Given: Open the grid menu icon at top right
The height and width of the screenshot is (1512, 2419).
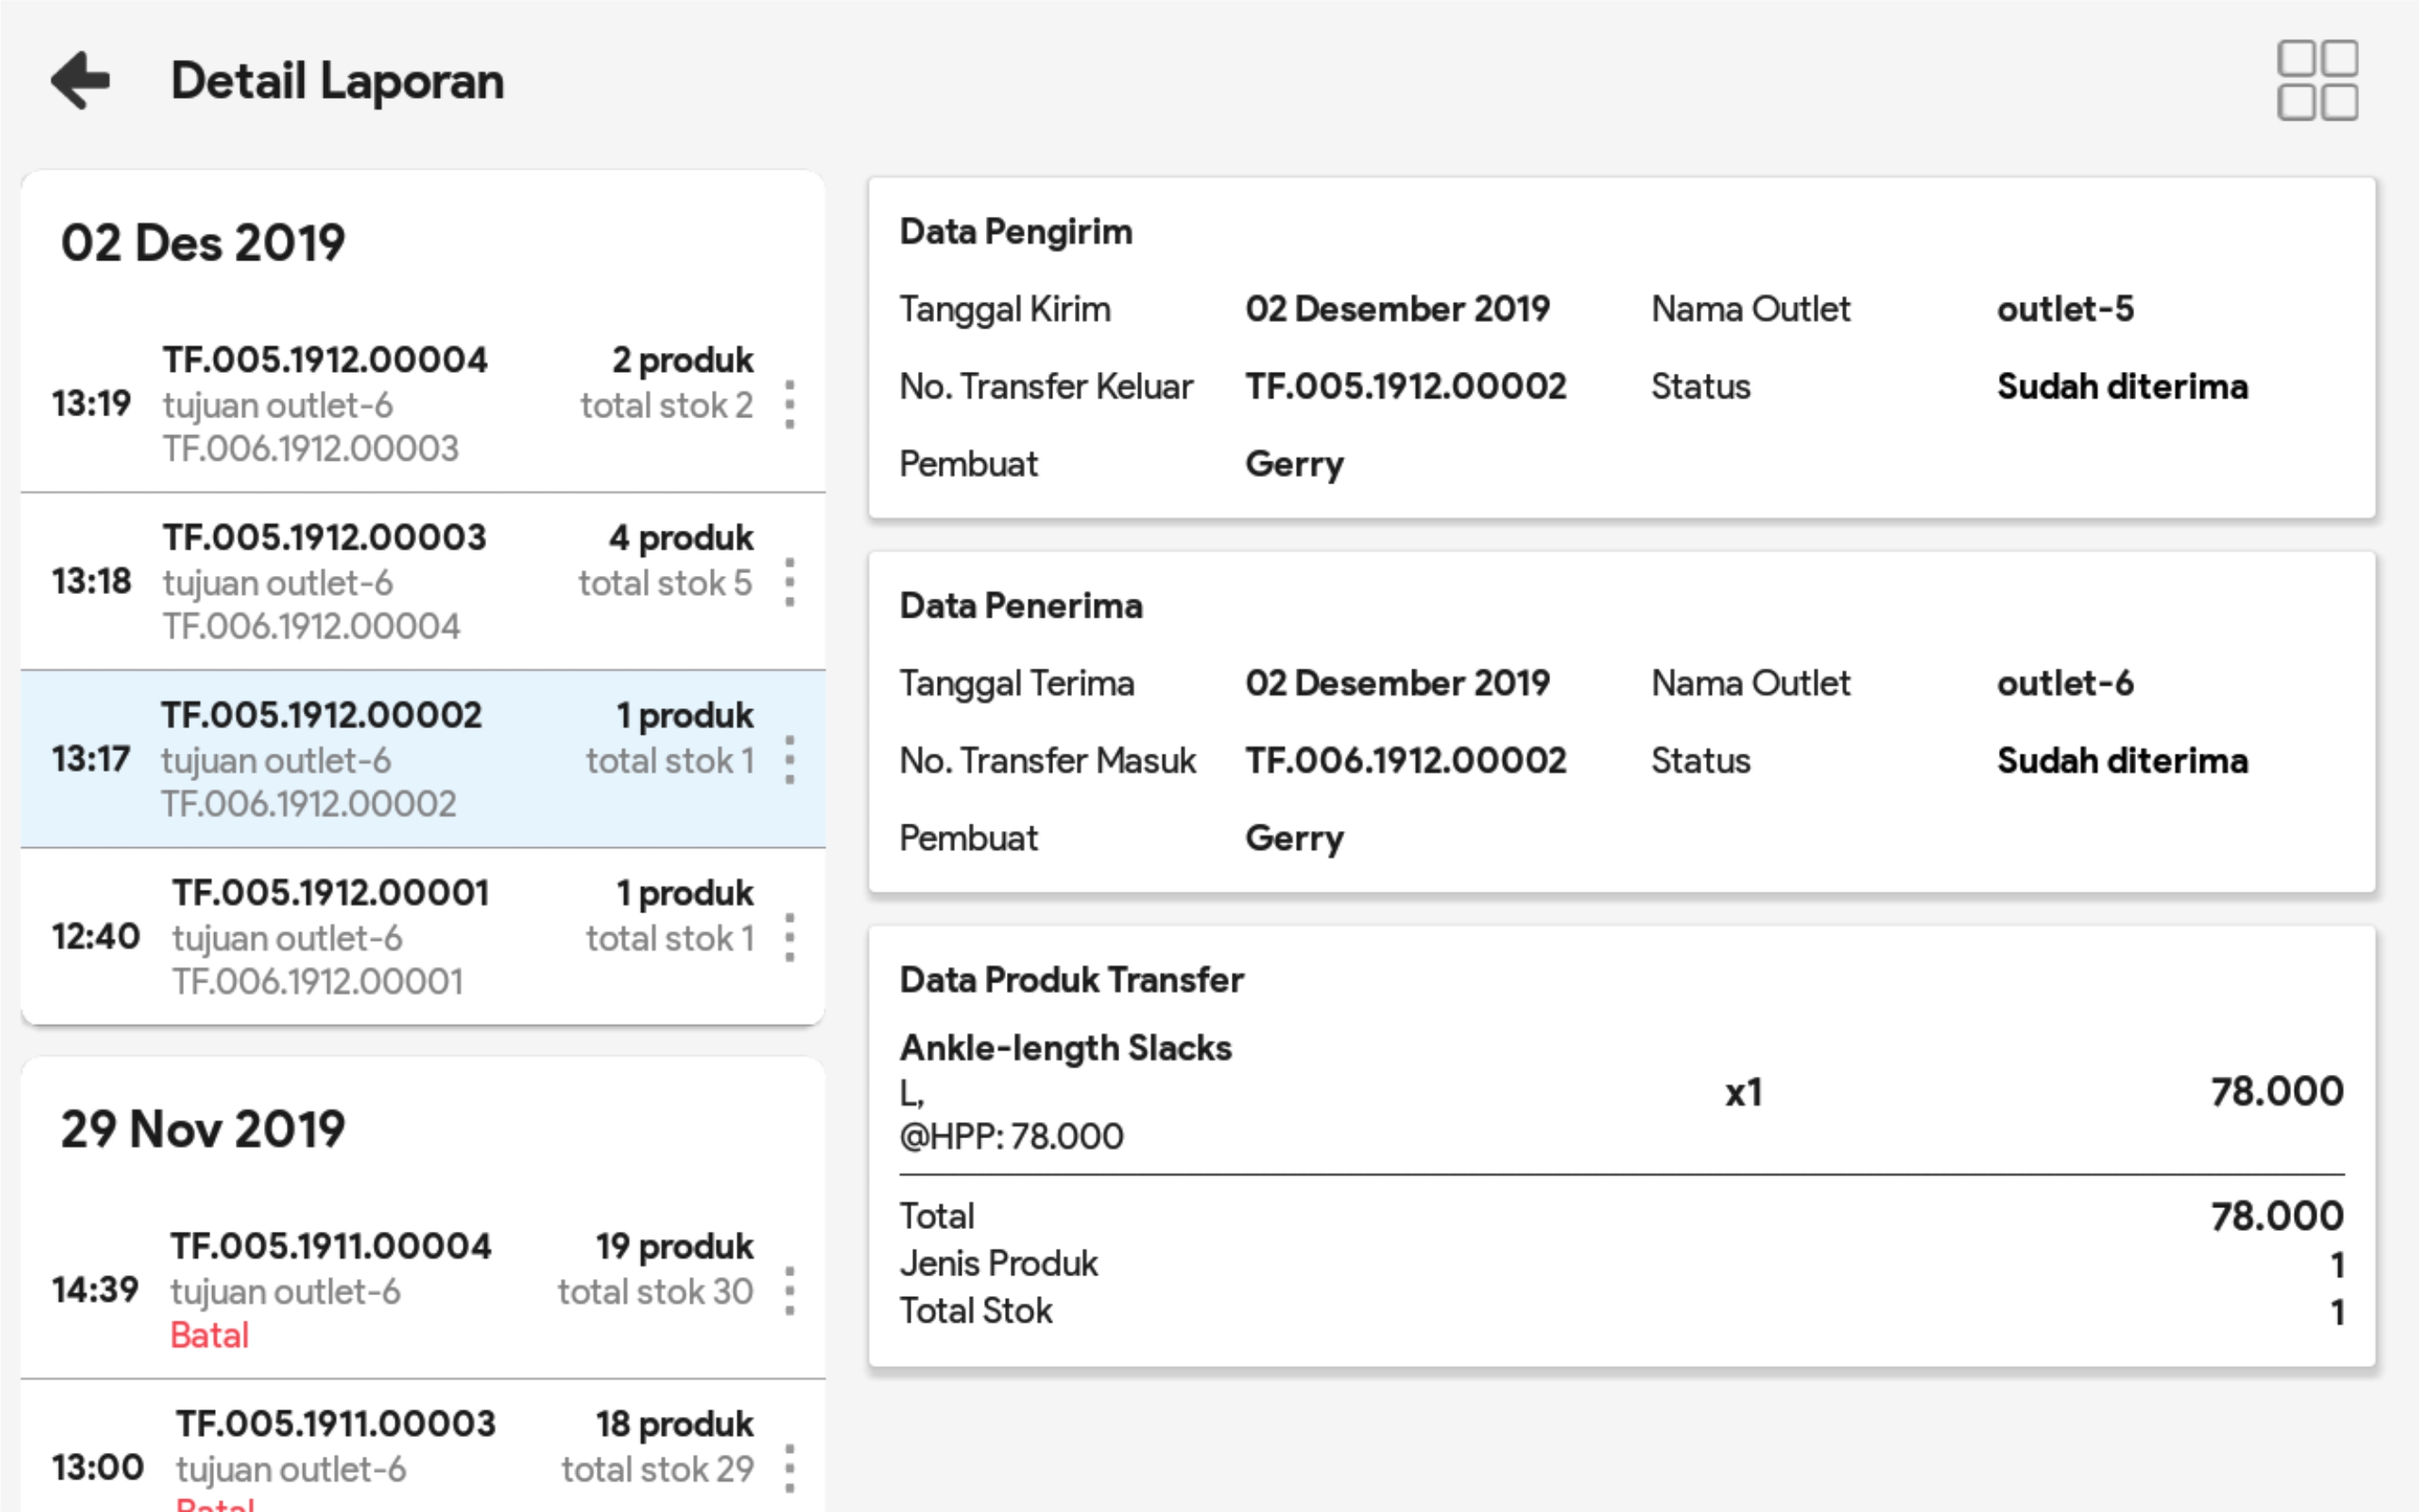Looking at the screenshot, I should [x=2316, y=80].
